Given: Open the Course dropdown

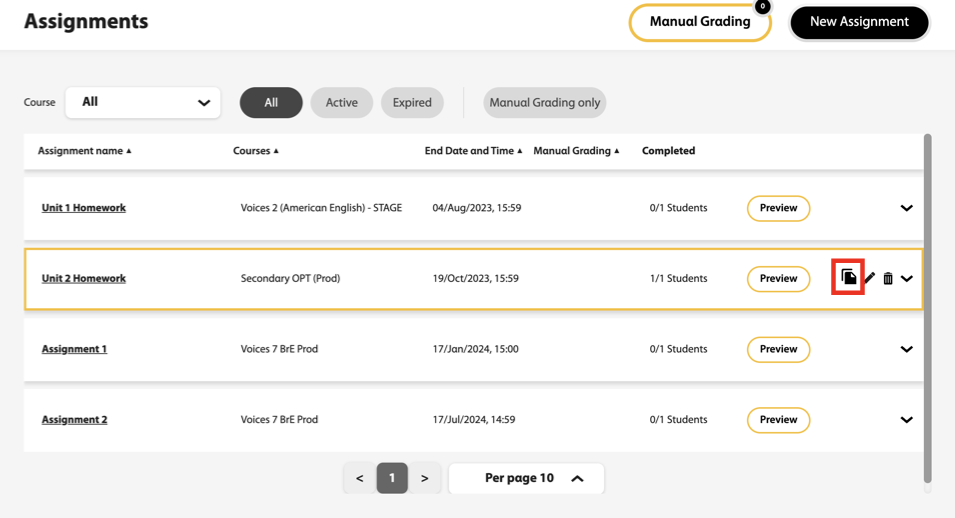Looking at the screenshot, I should point(143,102).
